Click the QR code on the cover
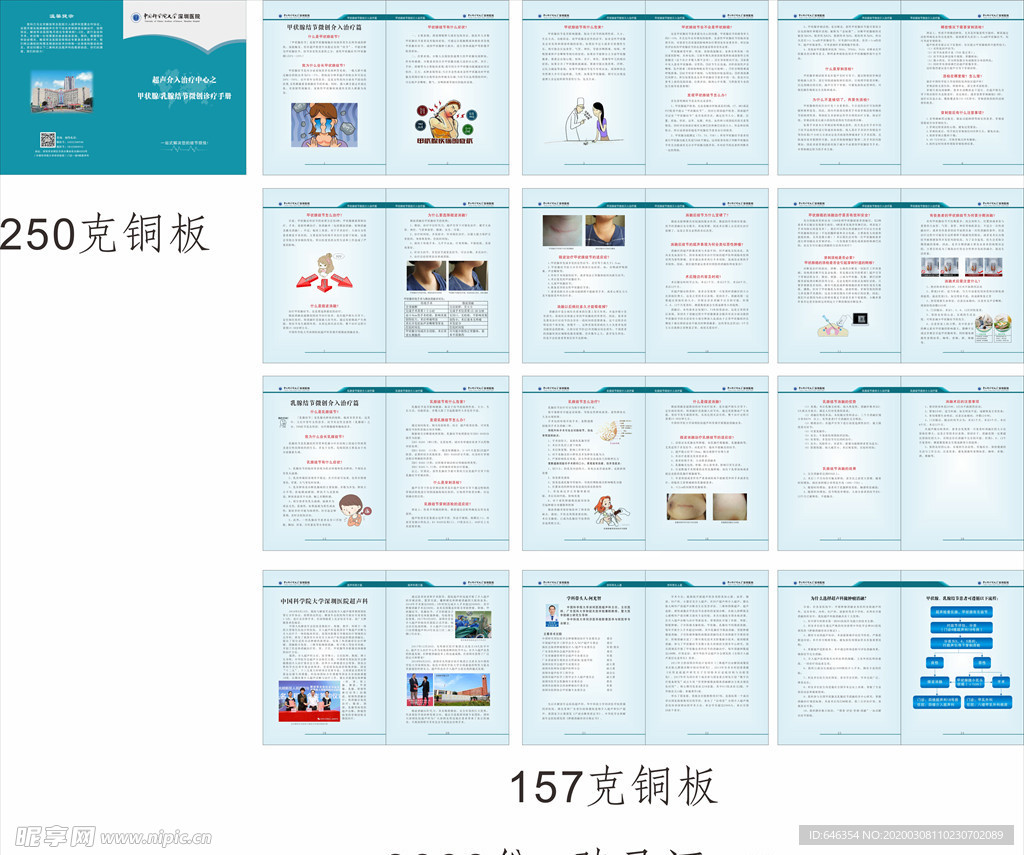The width and height of the screenshot is (1024, 855). 48,140
